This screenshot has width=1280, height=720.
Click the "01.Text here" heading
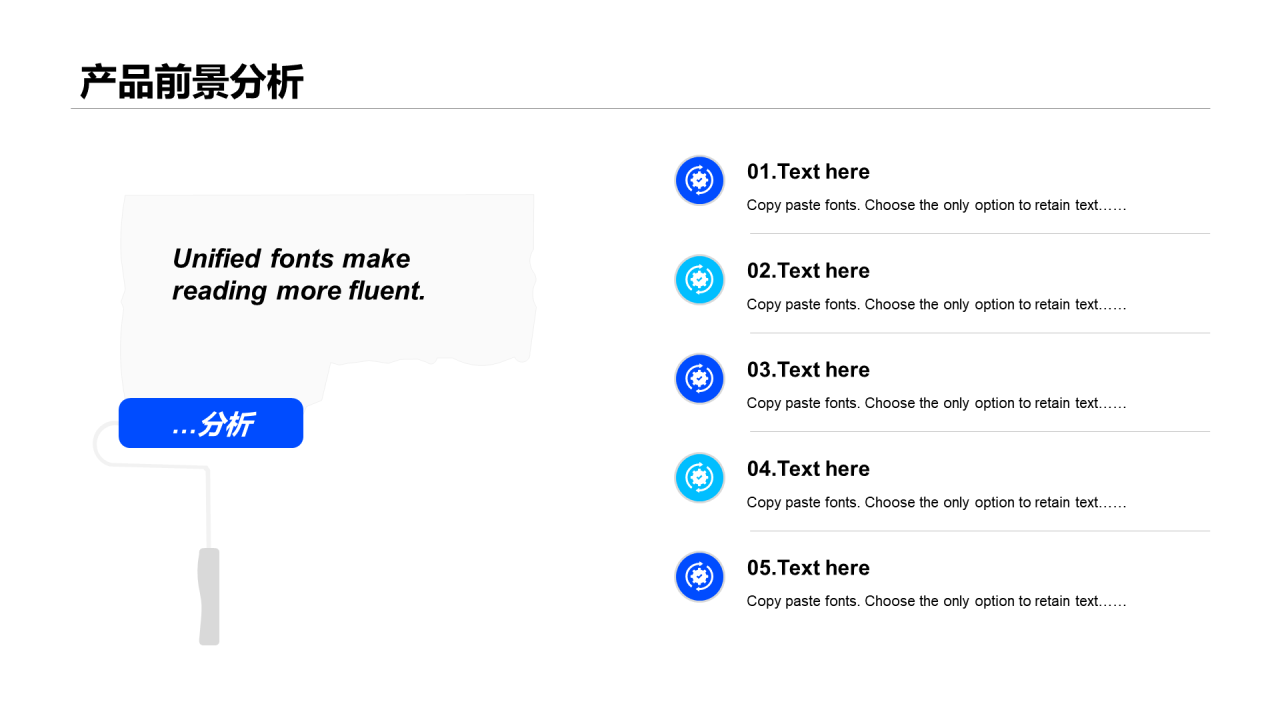coord(808,172)
